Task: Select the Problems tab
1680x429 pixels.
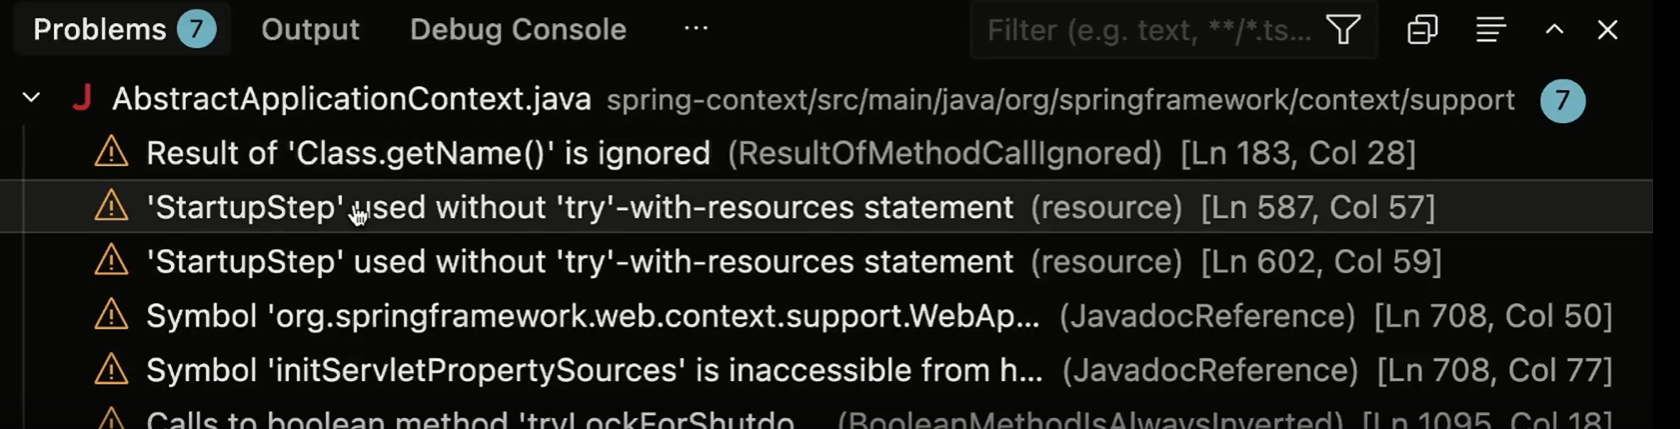Action: pos(124,30)
